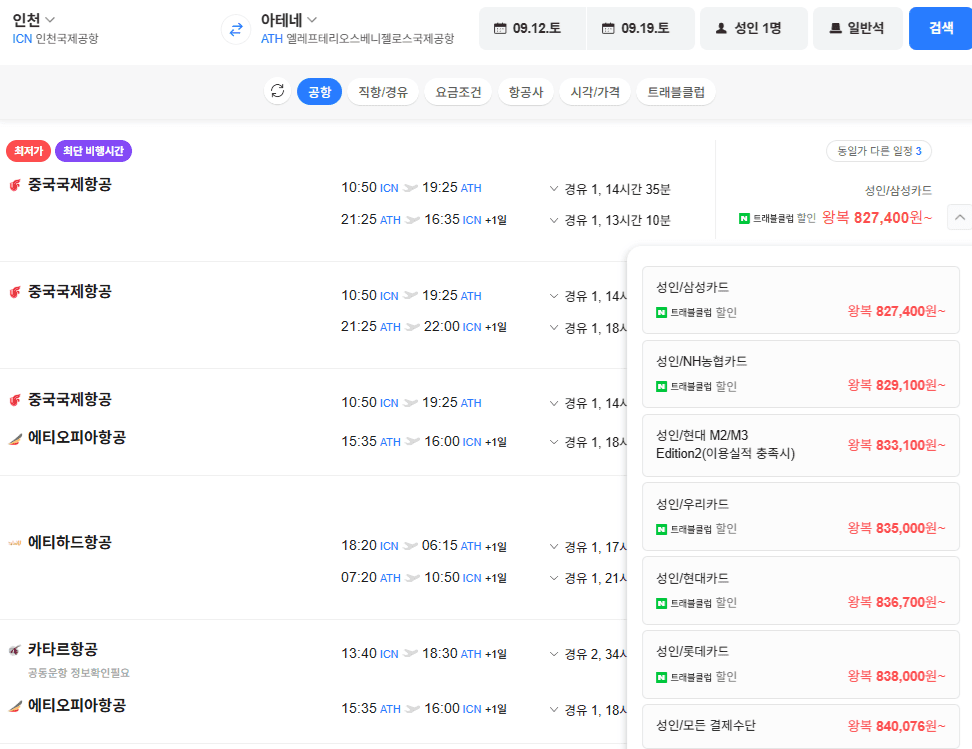The height and width of the screenshot is (749, 972).
Task: Click the 최단 비행시간 badge
Action: pos(94,151)
